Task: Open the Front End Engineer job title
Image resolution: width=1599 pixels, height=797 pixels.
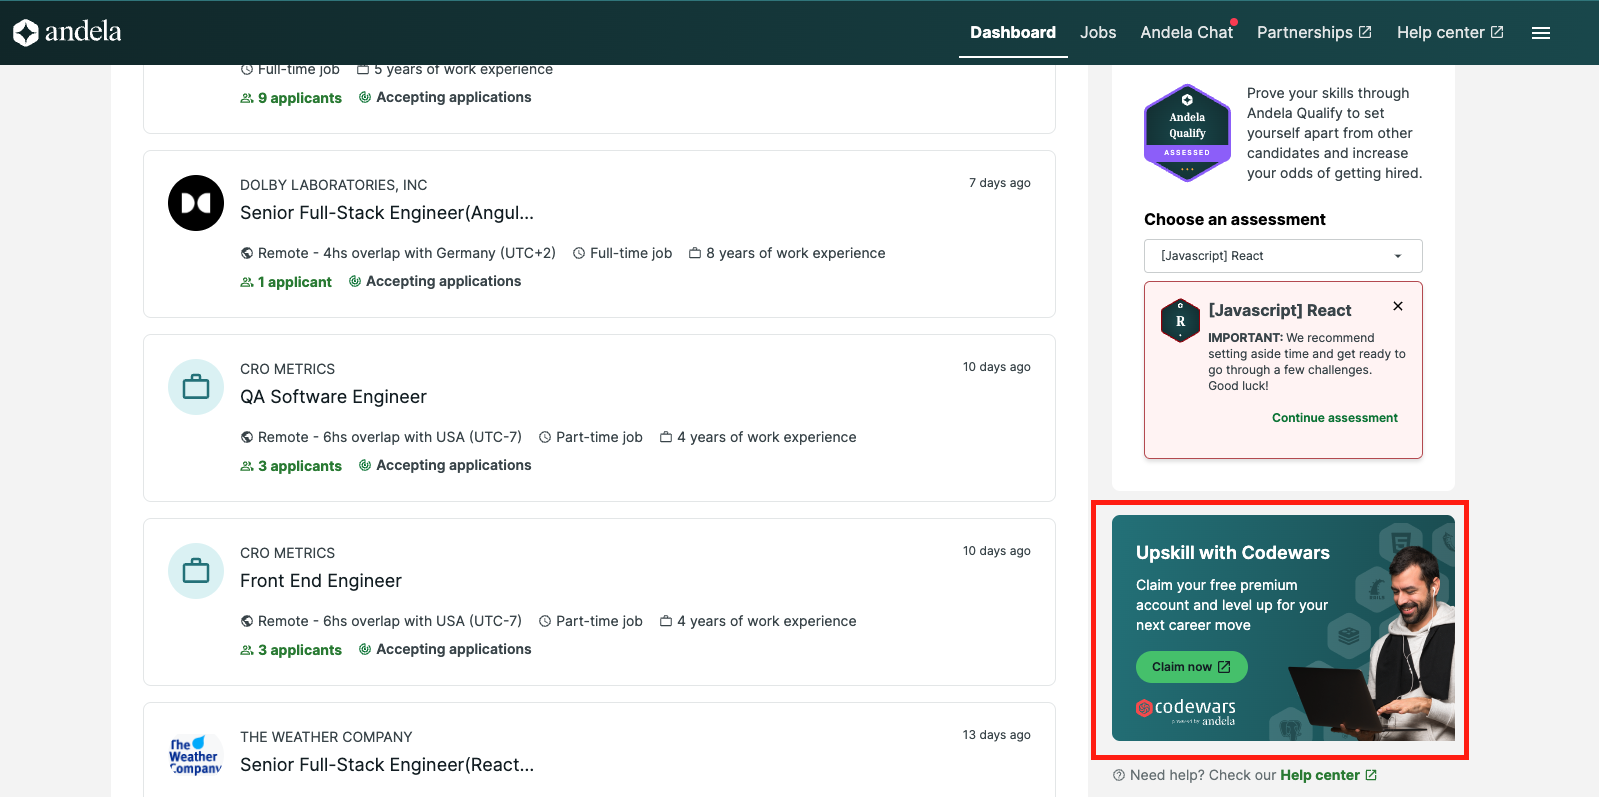Action: 321,581
